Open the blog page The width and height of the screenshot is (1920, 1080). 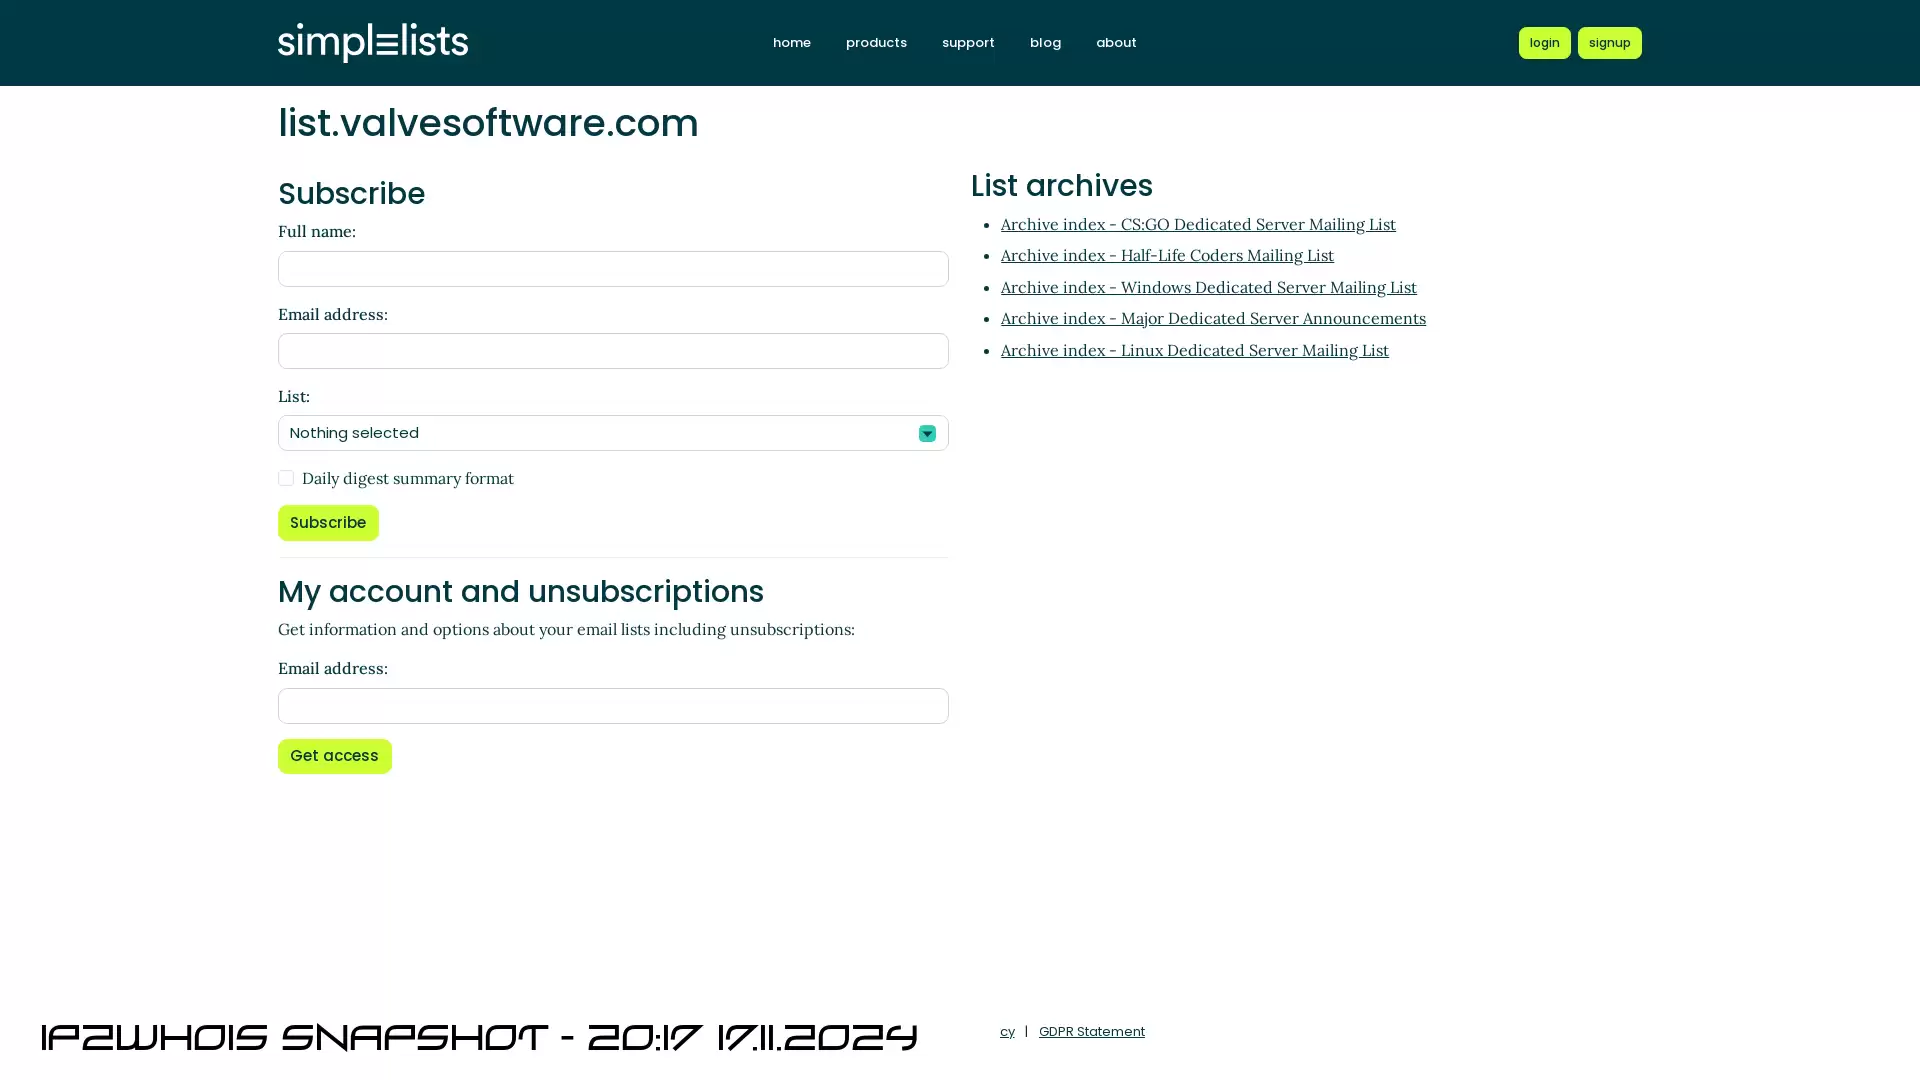[x=1045, y=43]
